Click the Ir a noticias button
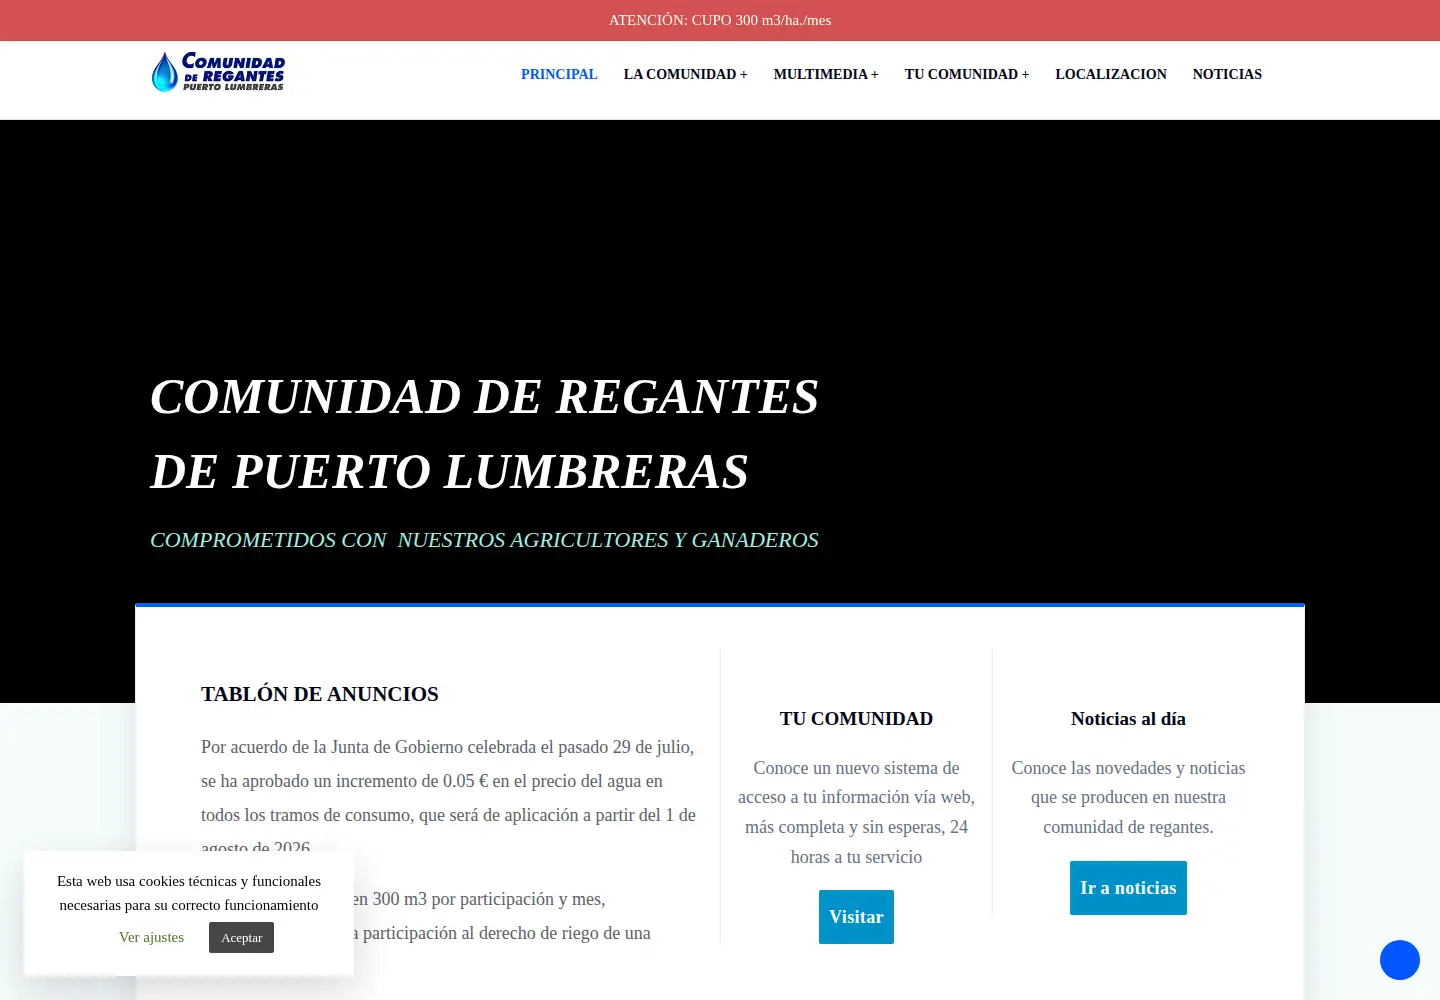Viewport: 1440px width, 1000px height. tap(1128, 888)
